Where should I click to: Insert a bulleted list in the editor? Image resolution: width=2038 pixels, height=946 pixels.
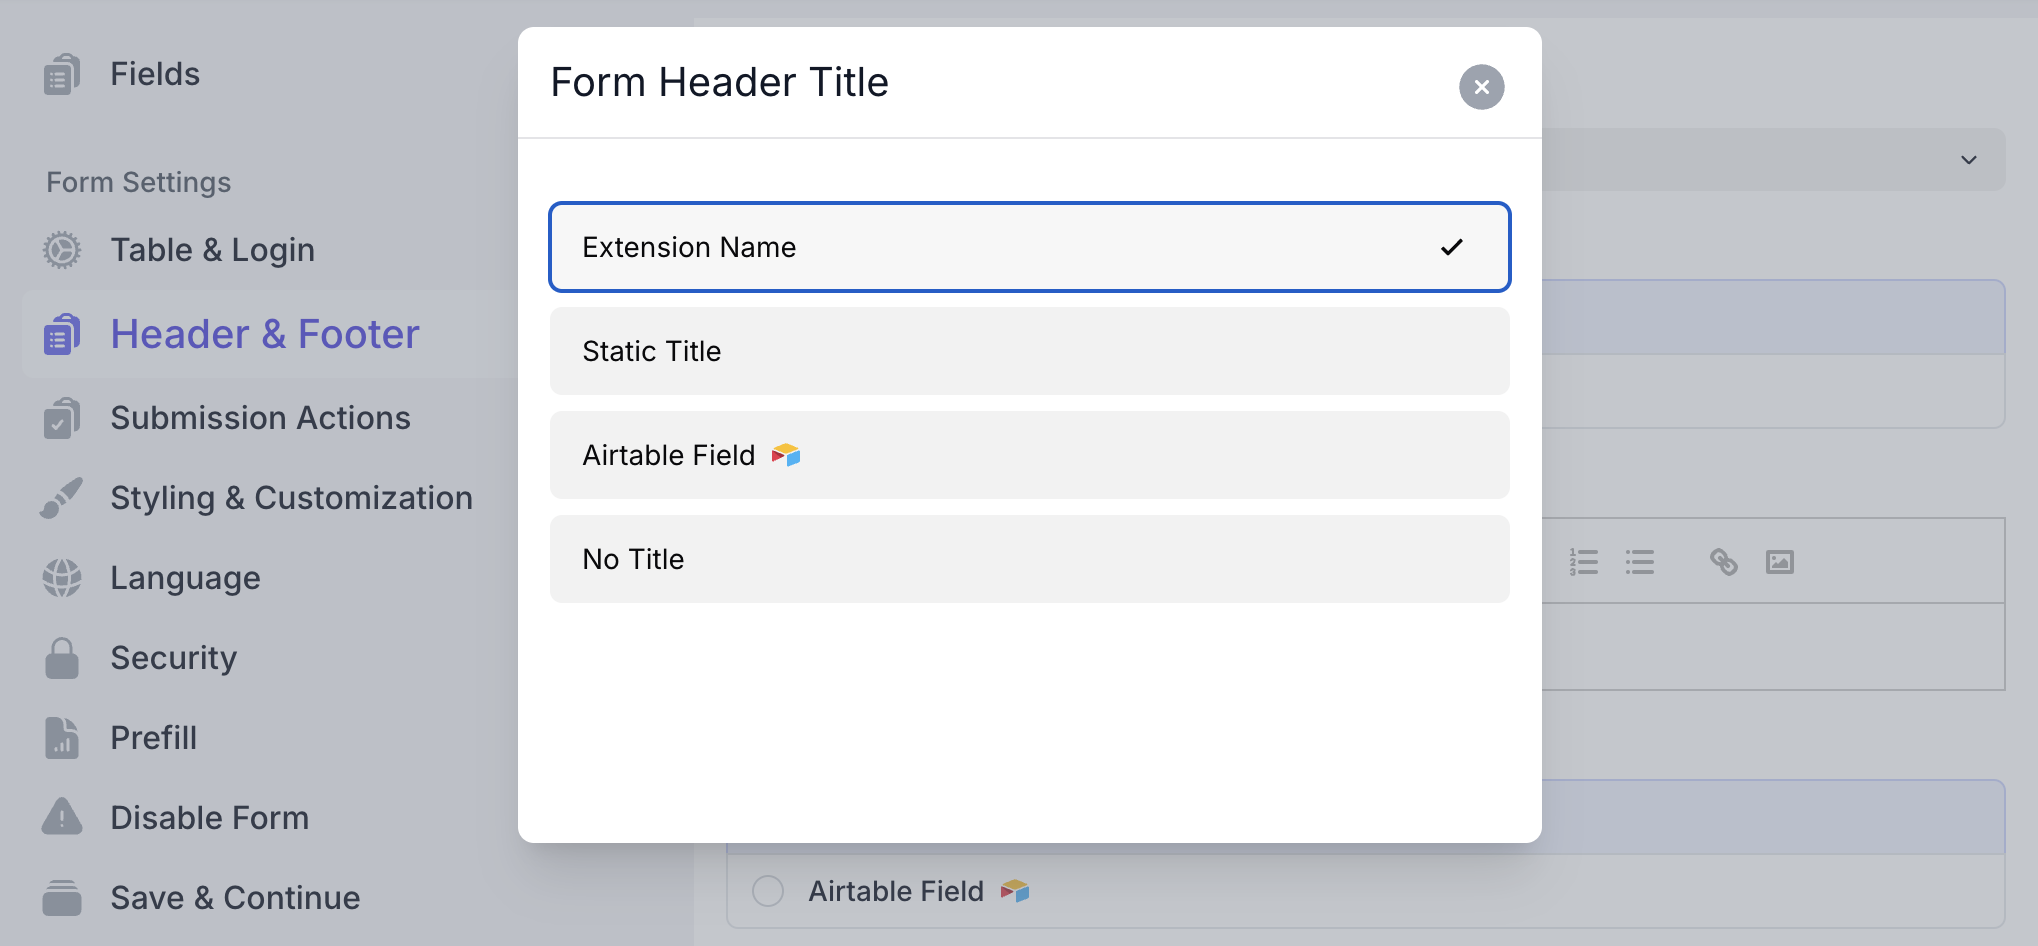pos(1640,562)
